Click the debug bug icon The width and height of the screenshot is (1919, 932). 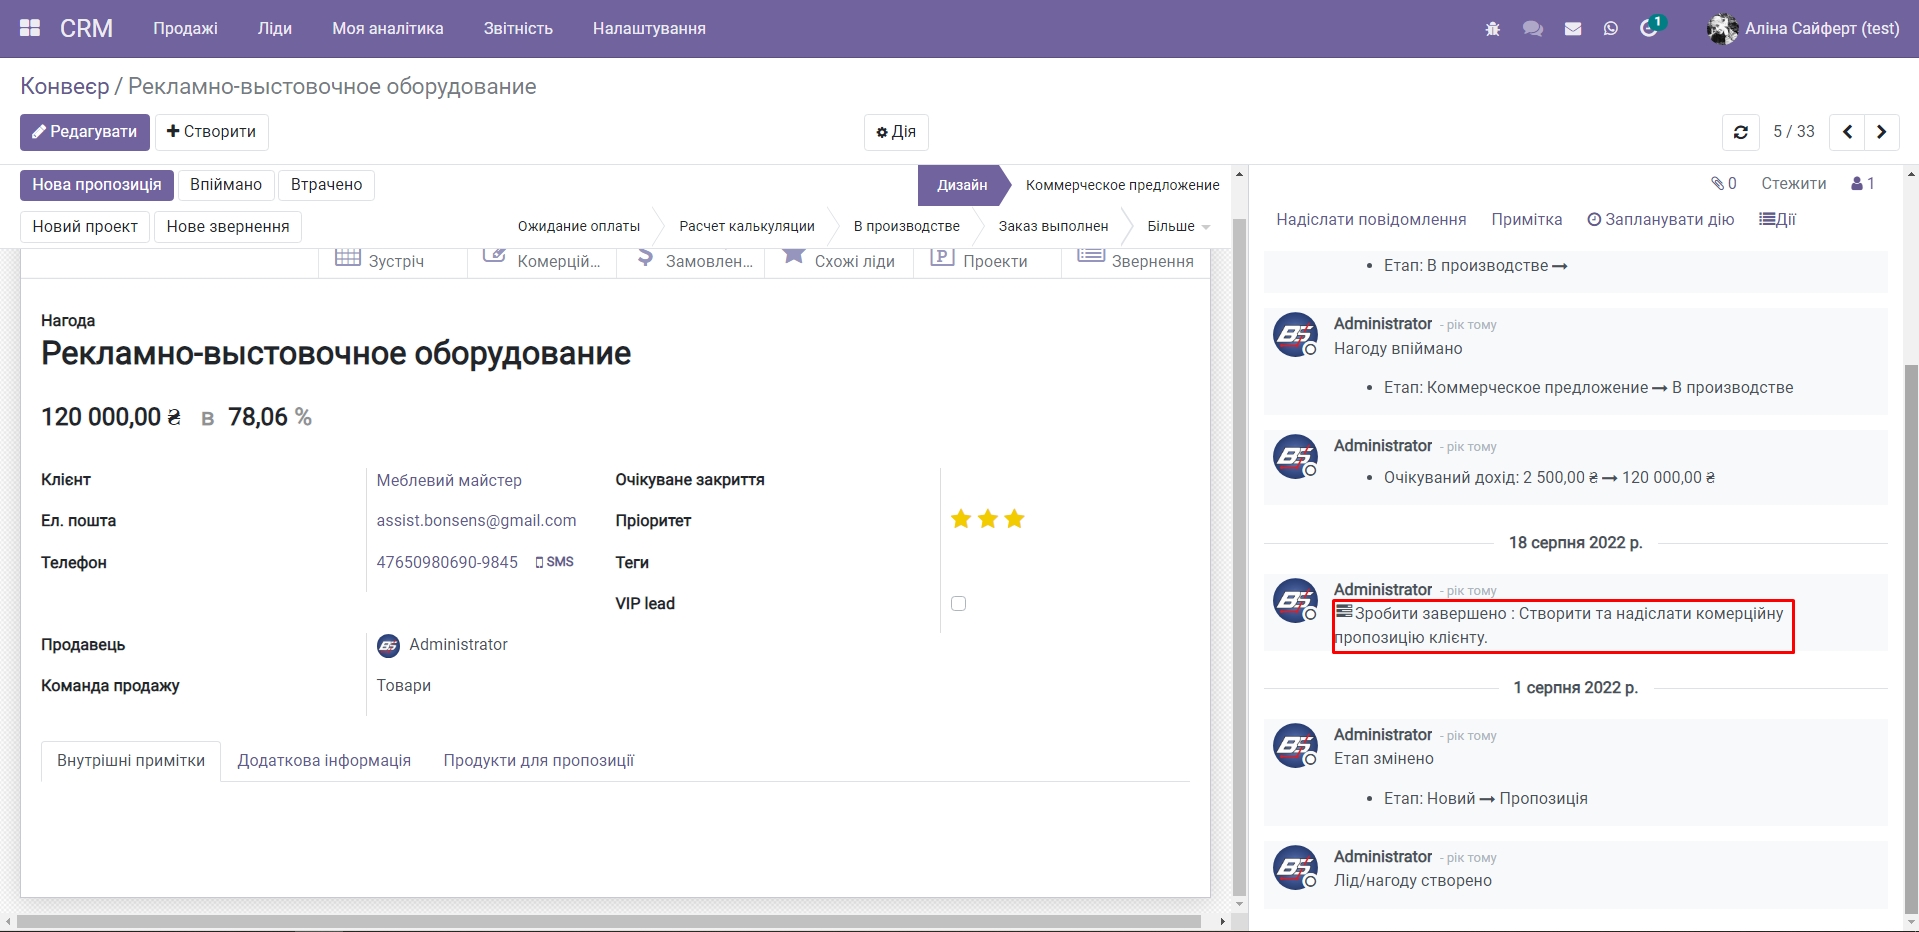[1493, 29]
